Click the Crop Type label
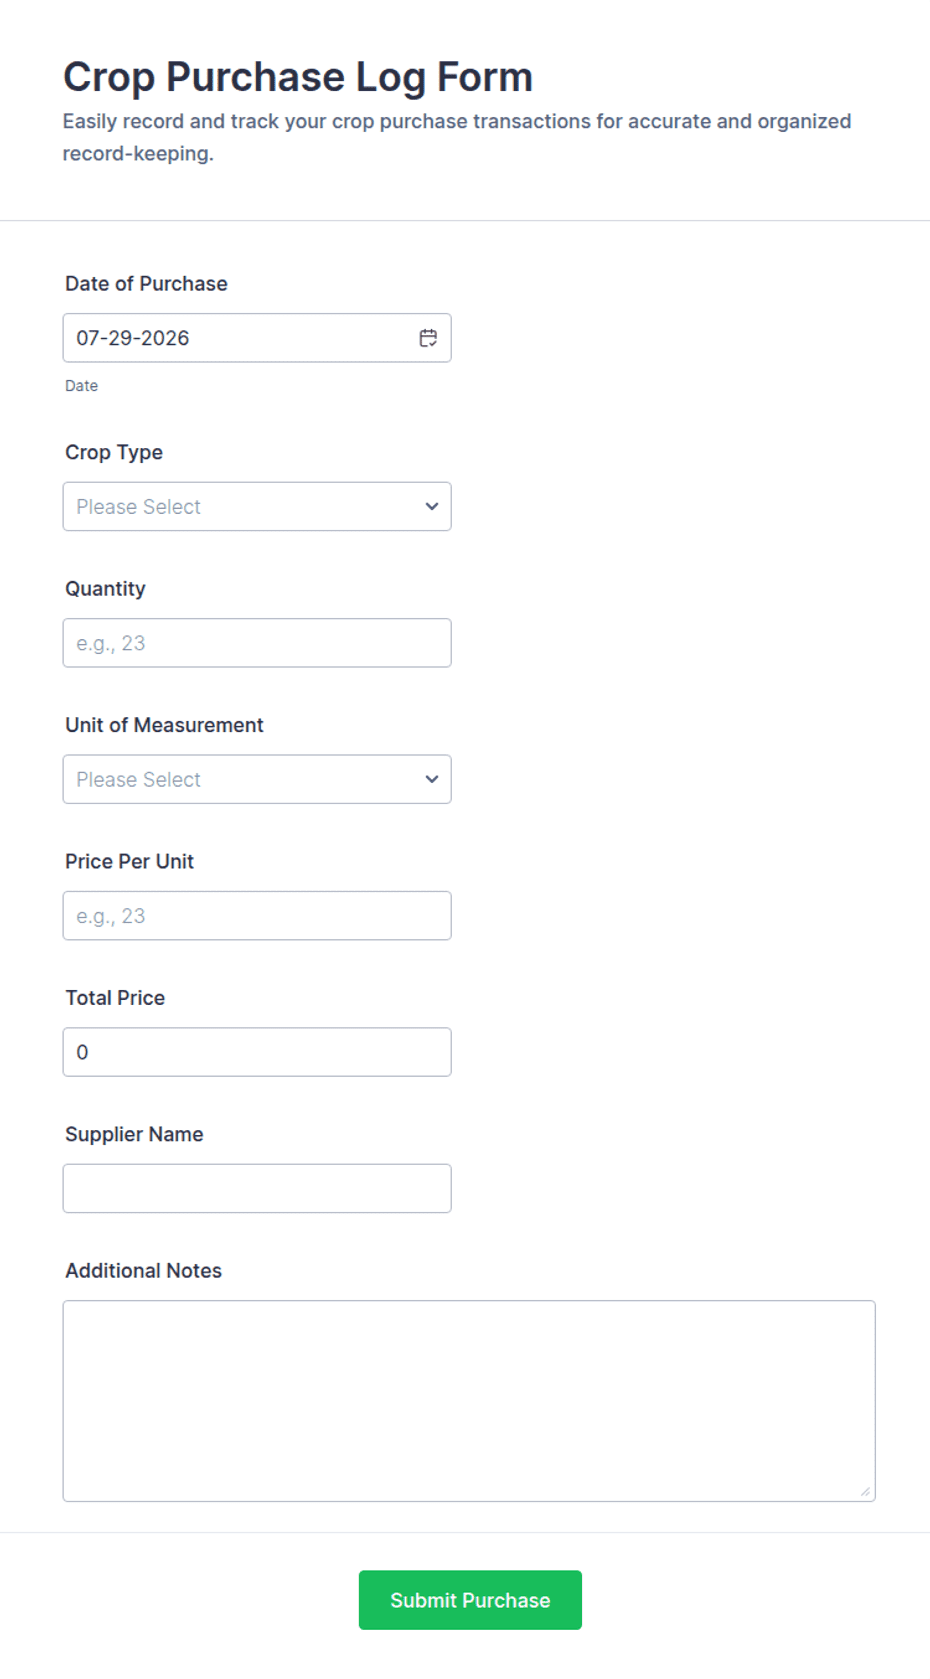 point(114,452)
